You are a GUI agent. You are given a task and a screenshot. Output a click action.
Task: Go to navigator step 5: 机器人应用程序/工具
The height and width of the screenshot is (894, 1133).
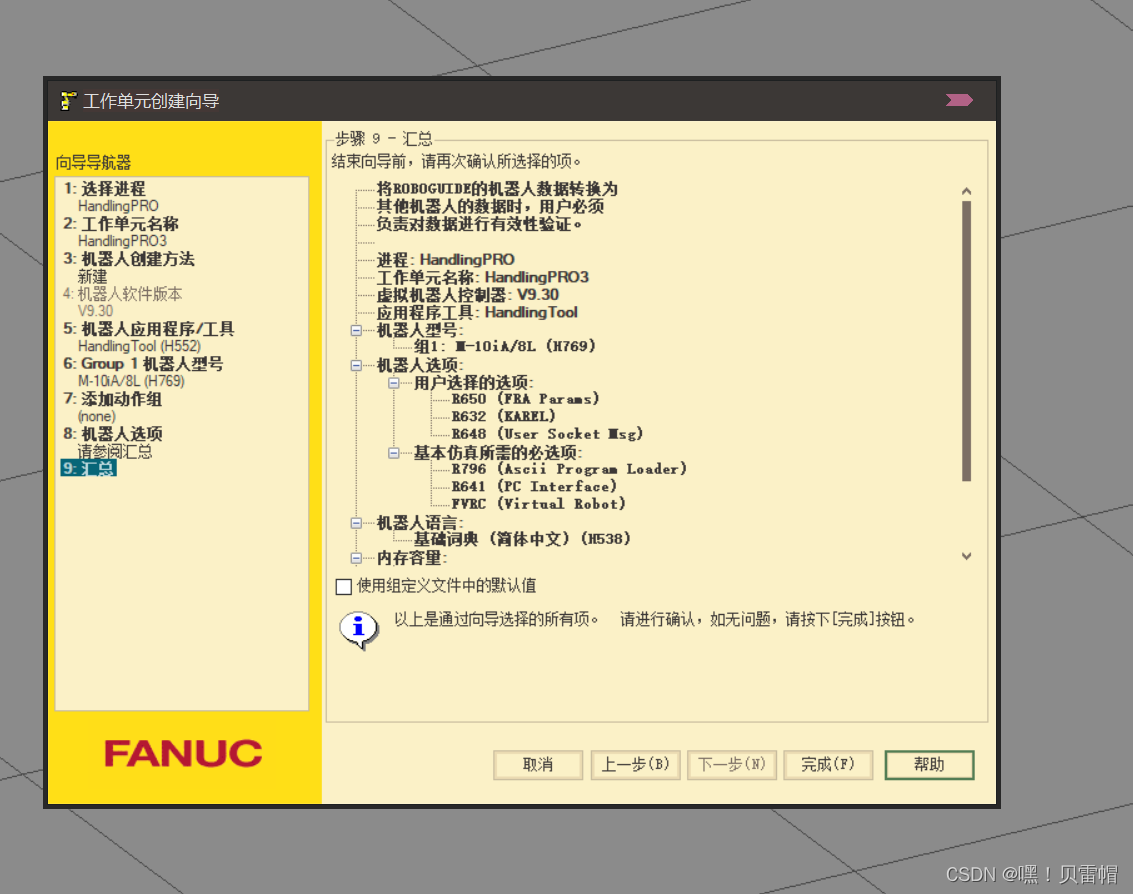point(148,329)
